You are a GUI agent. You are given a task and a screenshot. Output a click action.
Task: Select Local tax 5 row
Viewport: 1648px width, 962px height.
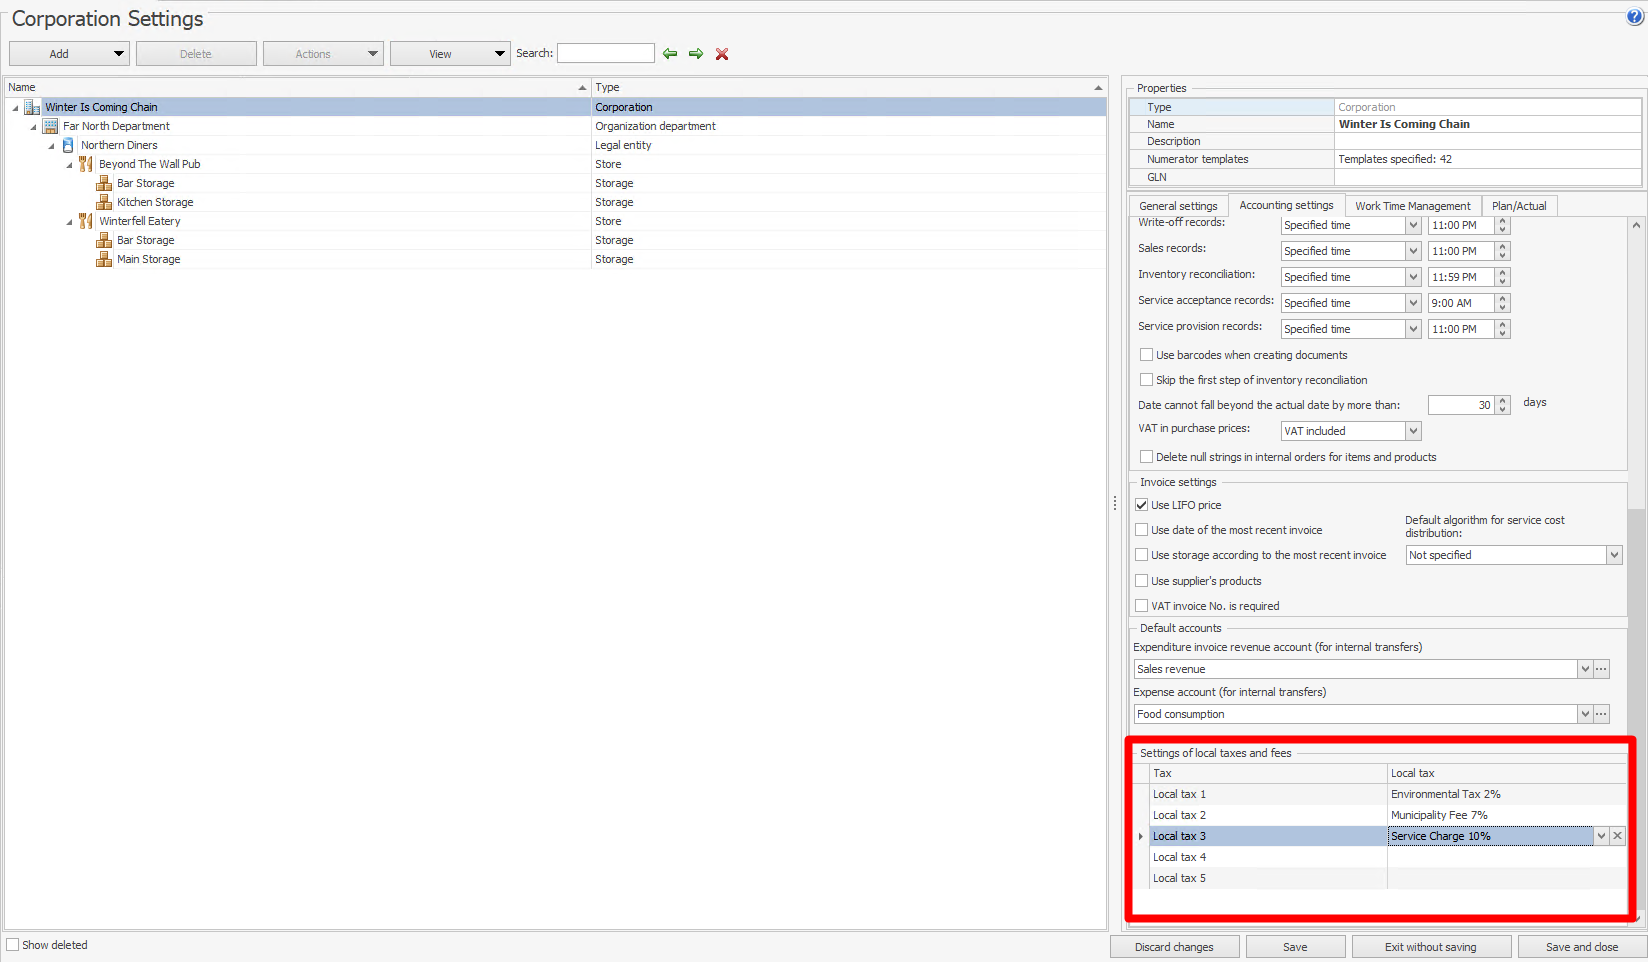(1388, 878)
